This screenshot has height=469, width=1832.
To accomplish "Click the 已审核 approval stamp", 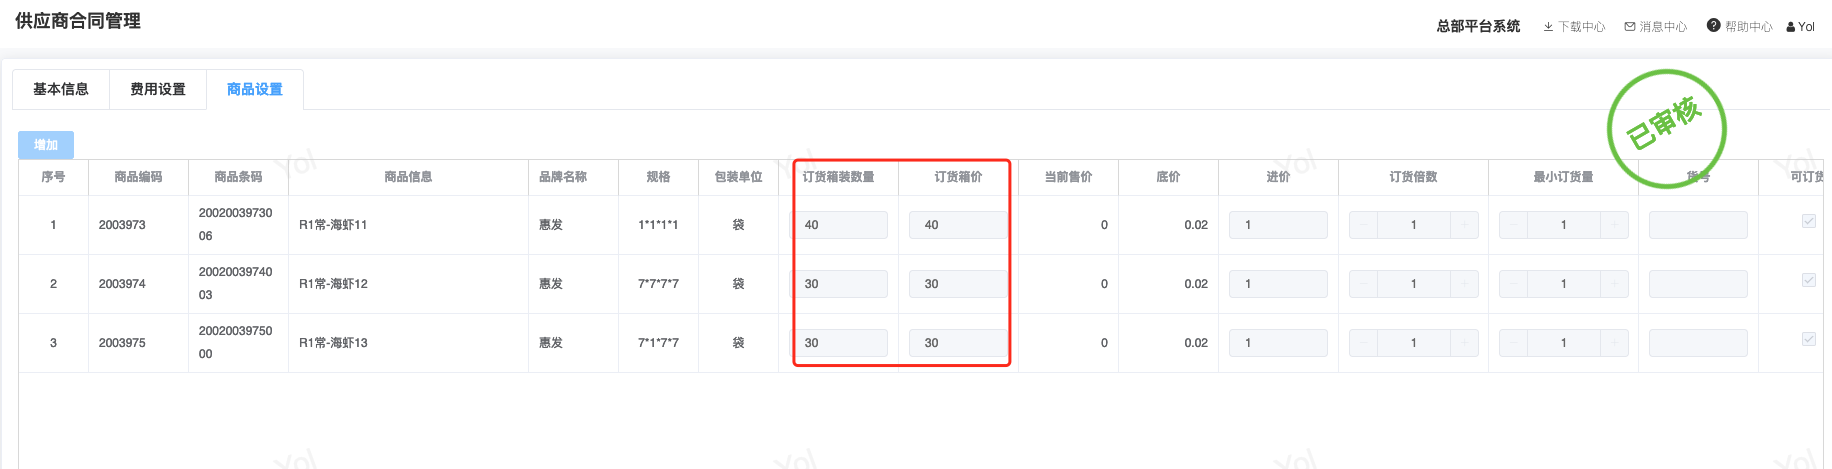I will coord(1666,127).
